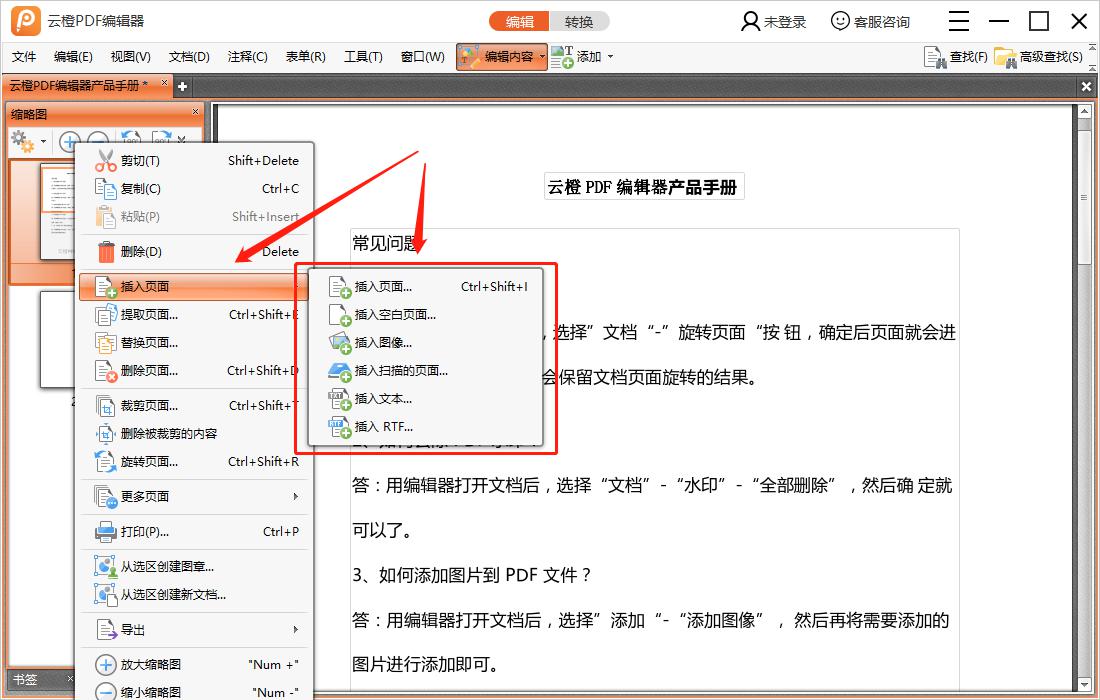Expand the 编辑内容 dropdown arrow
Viewport: 1100px width, 700px height.
click(x=543, y=57)
